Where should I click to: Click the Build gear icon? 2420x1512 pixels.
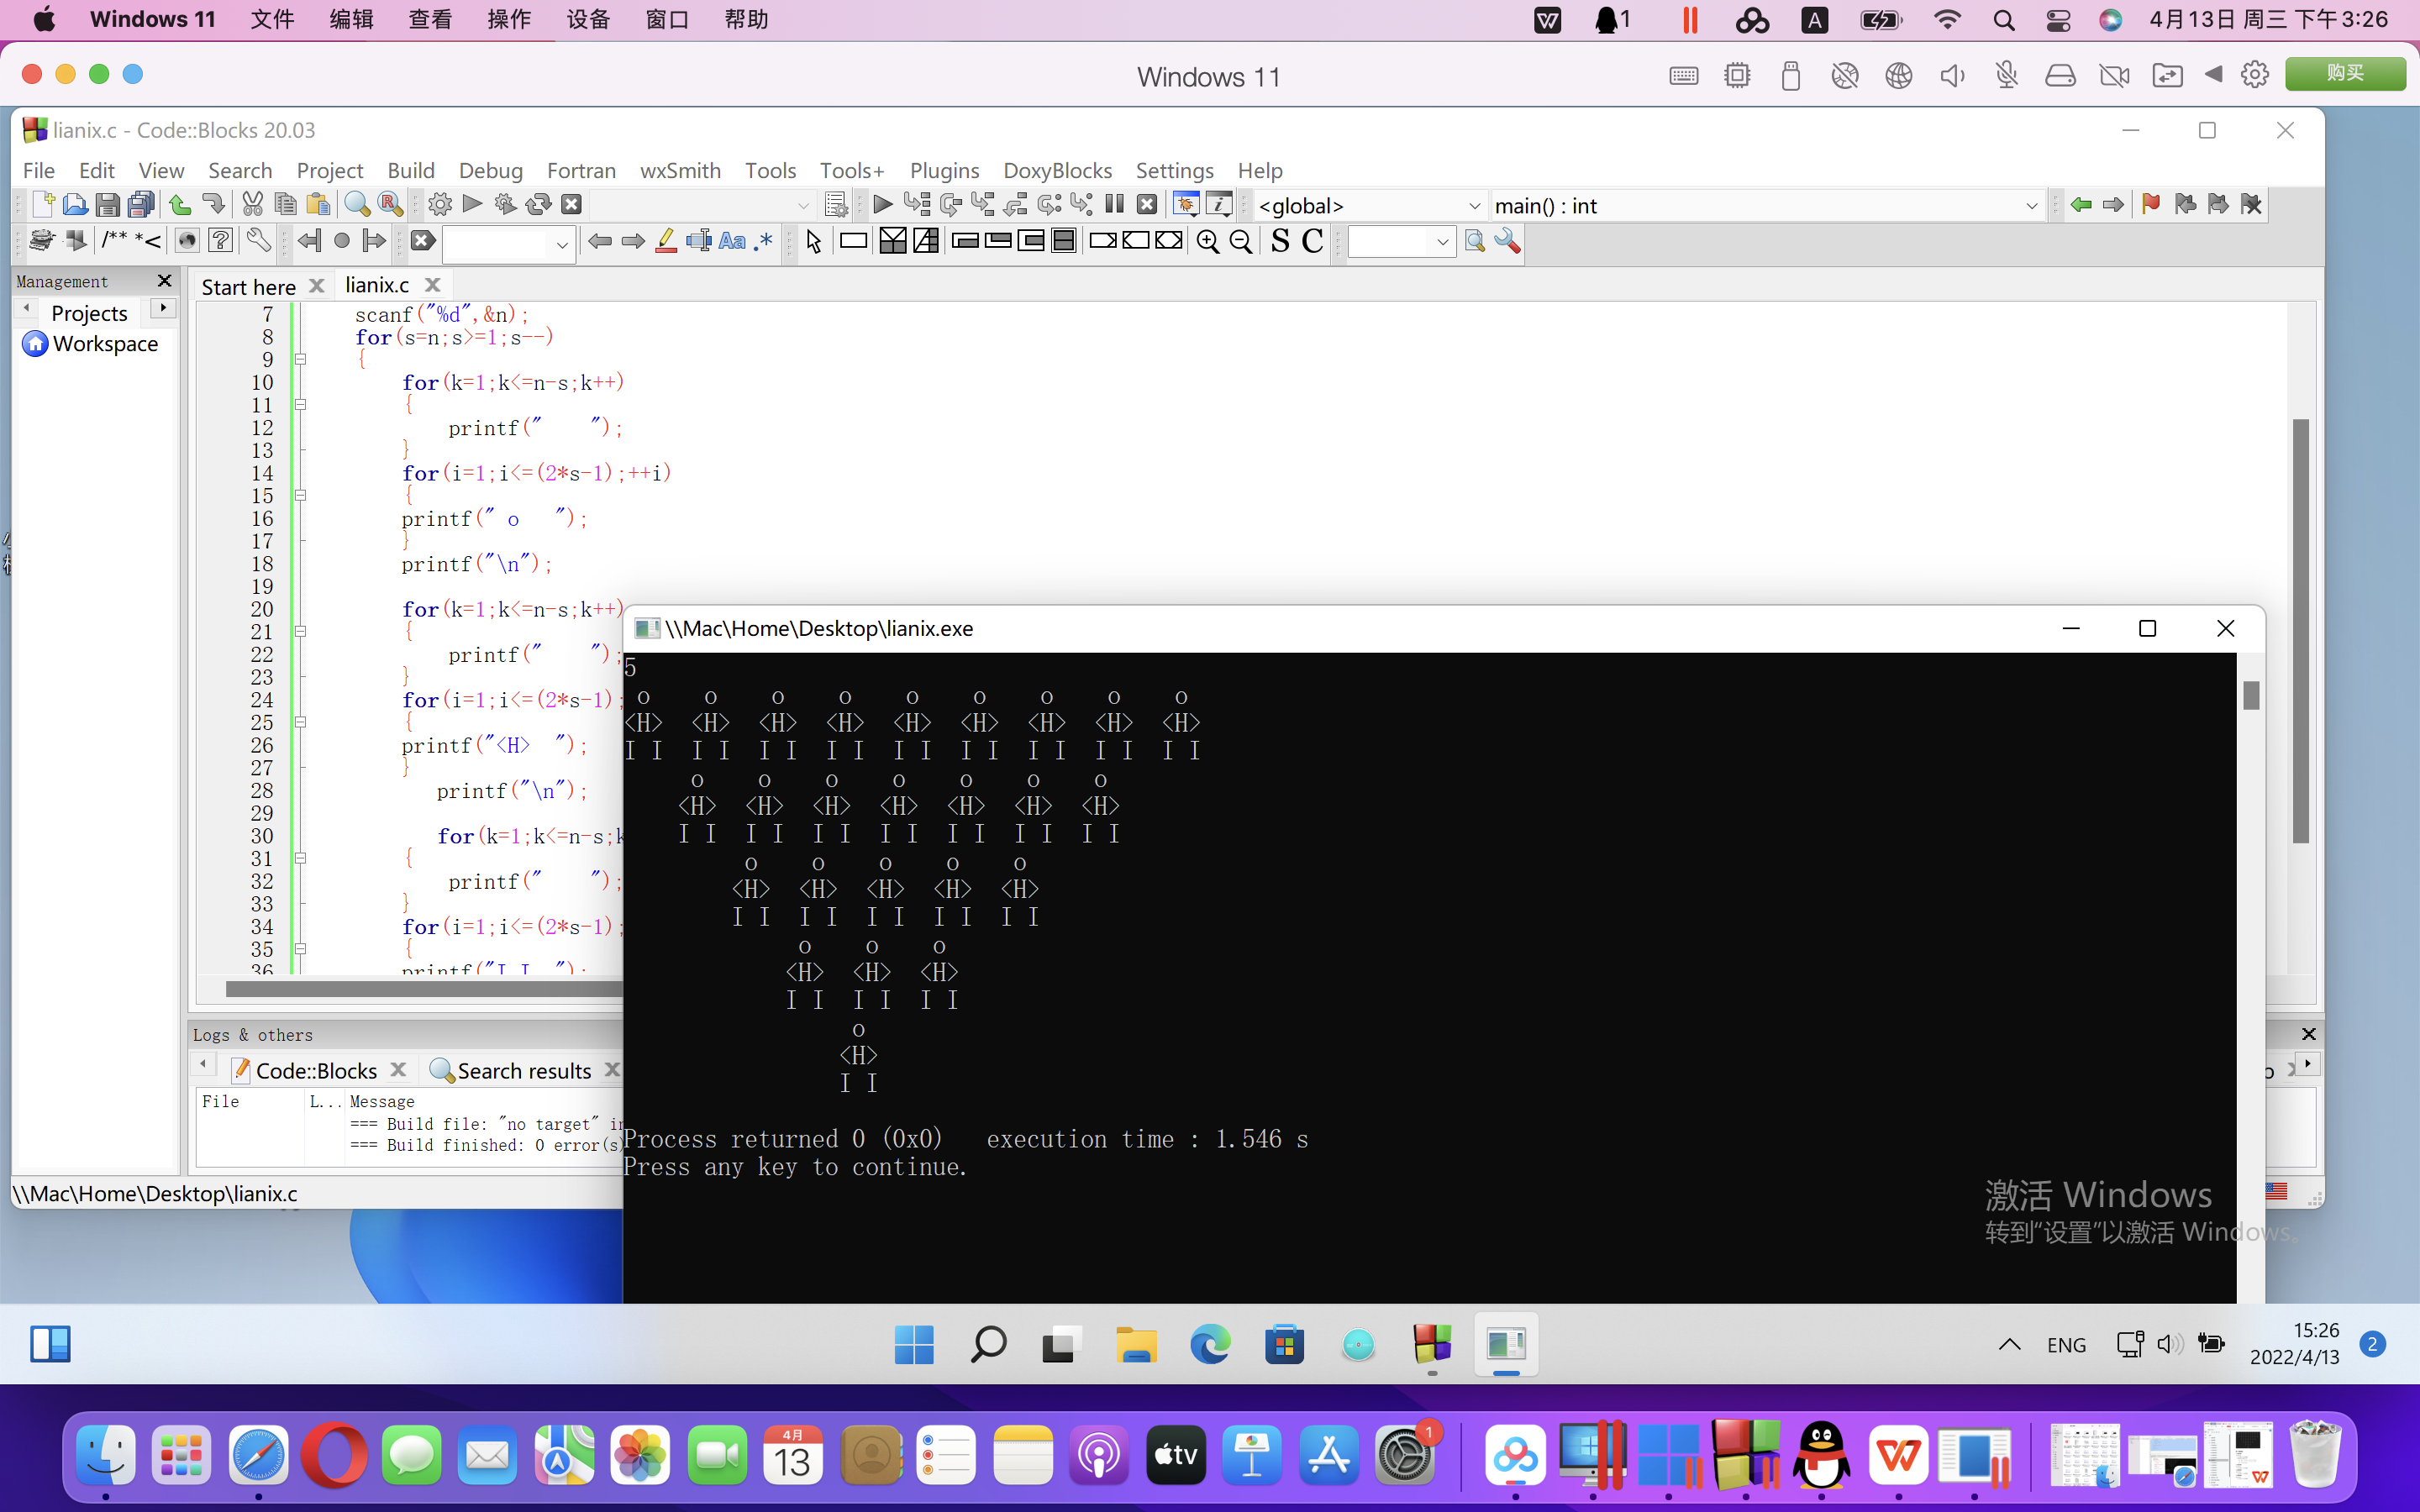(439, 205)
